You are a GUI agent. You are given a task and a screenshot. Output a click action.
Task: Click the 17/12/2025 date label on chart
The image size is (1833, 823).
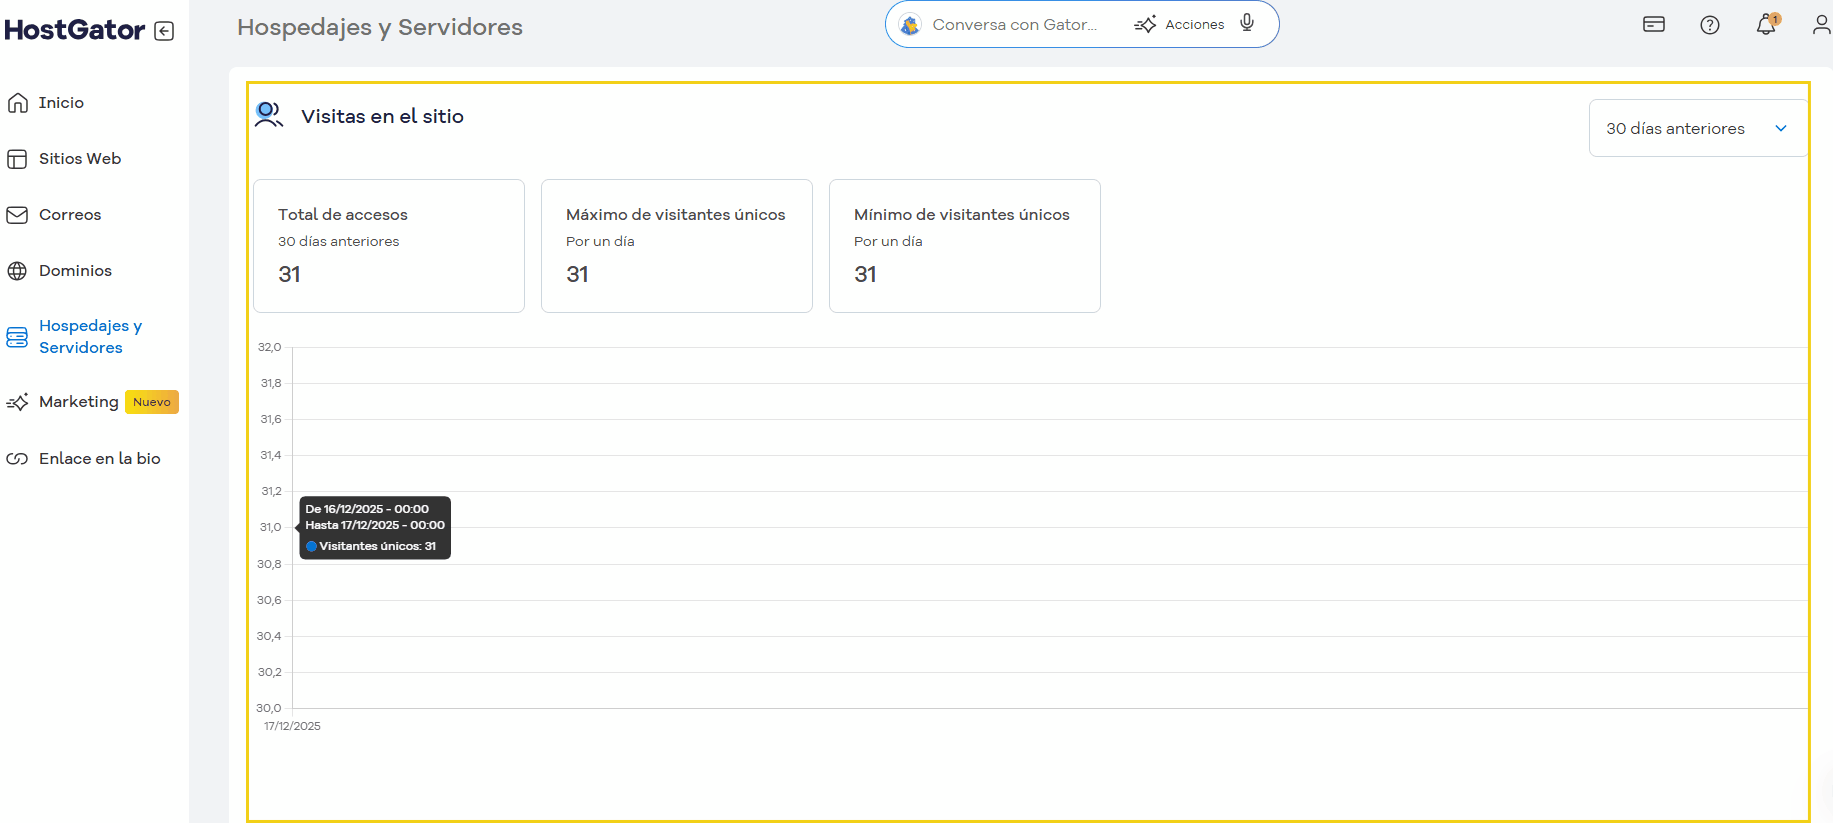pos(292,726)
